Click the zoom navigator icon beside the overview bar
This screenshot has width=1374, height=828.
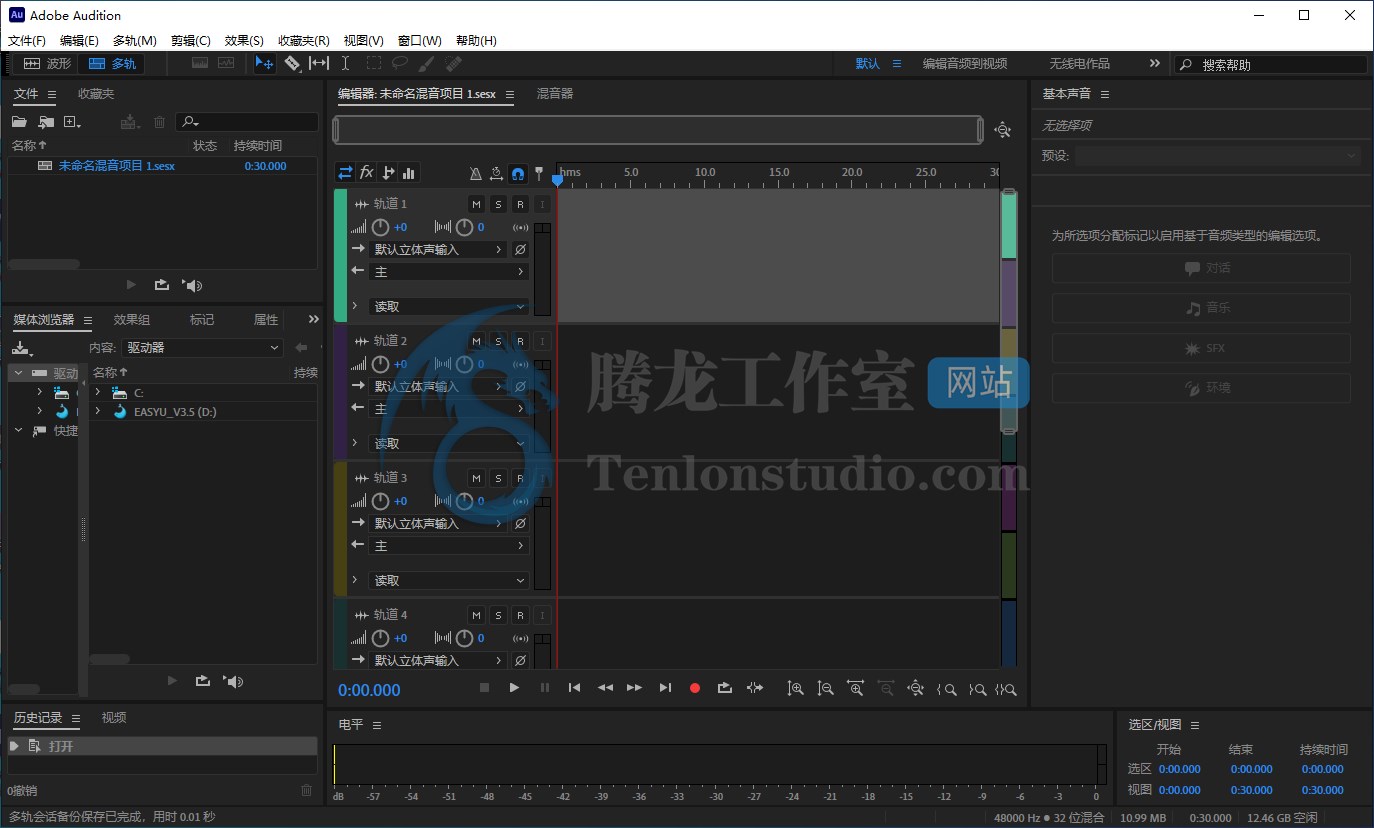coord(1003,130)
